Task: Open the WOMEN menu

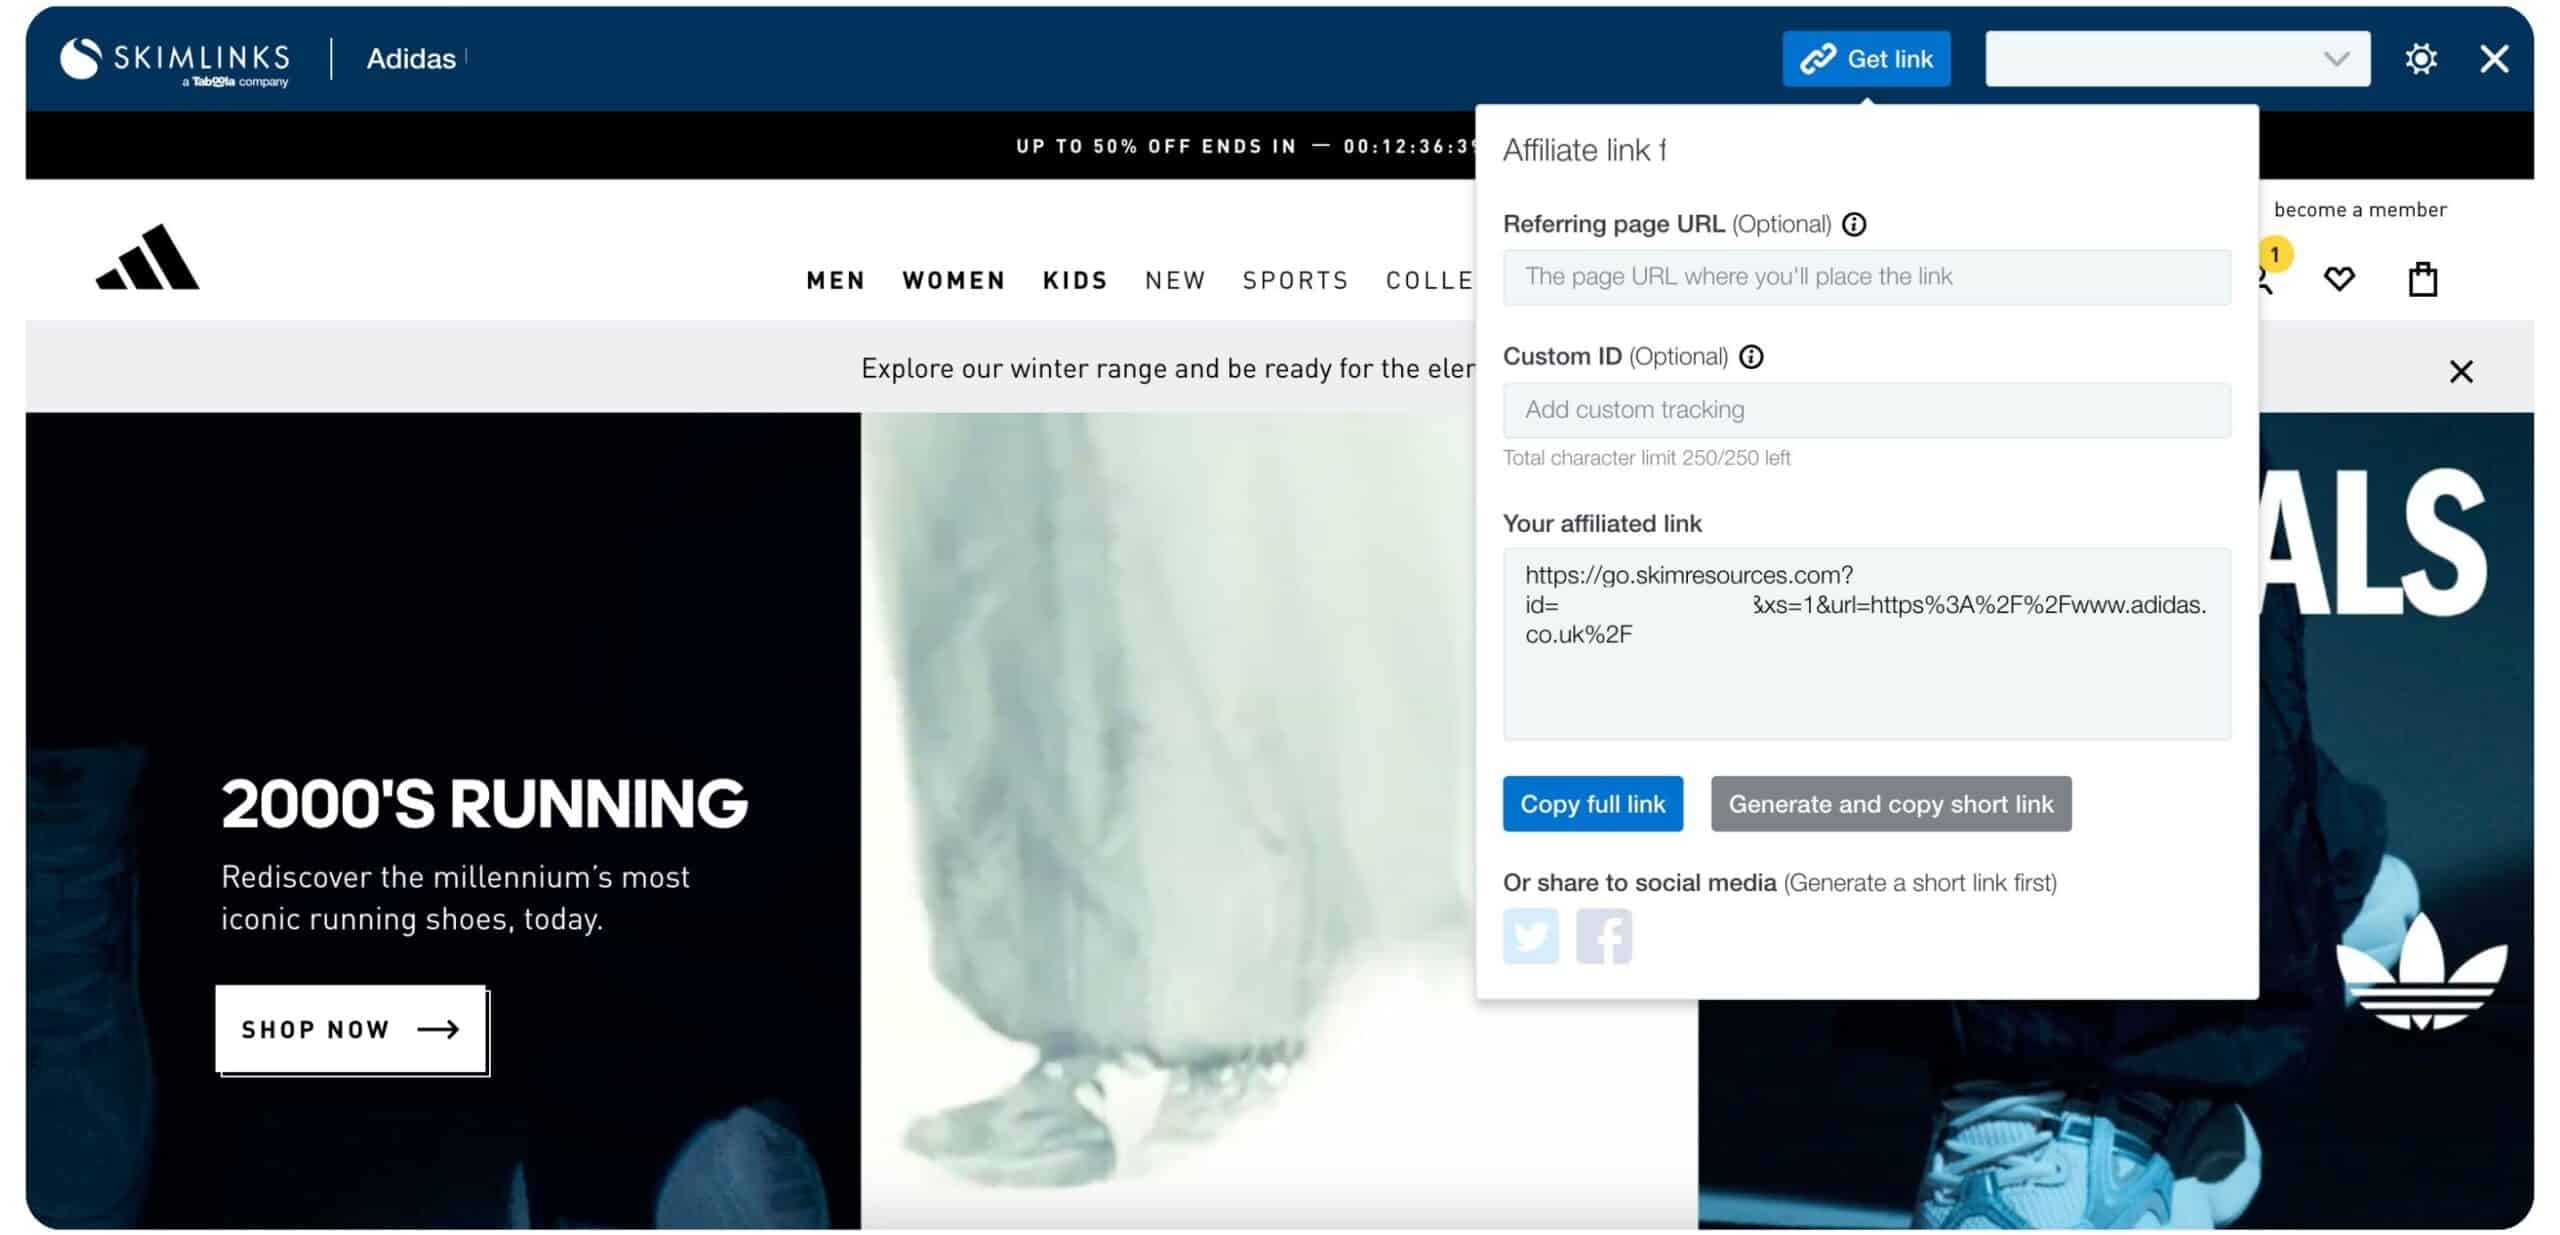Action: tap(953, 280)
